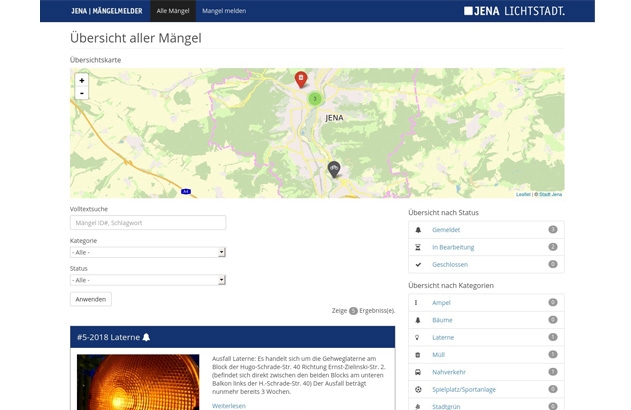
Task: Open the Spielplatz/Sportanlage category
Action: 463,389
